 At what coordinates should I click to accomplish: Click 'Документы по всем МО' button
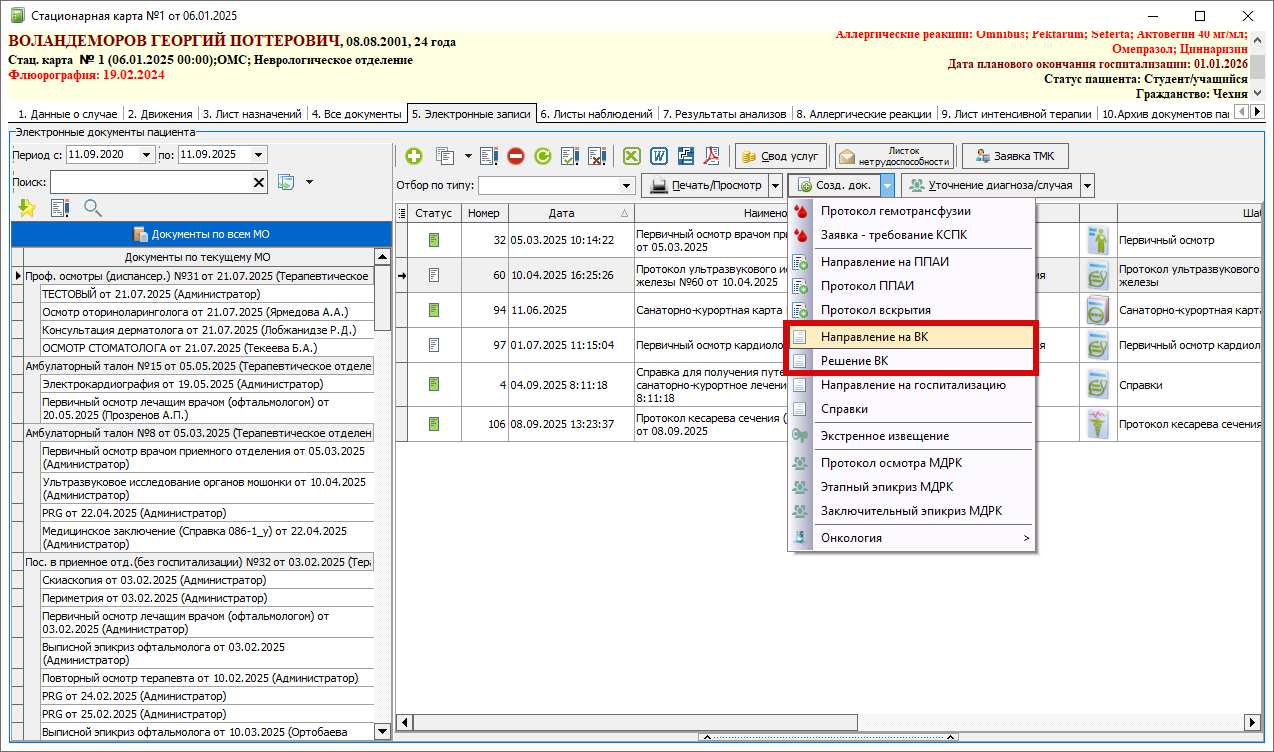pos(200,234)
